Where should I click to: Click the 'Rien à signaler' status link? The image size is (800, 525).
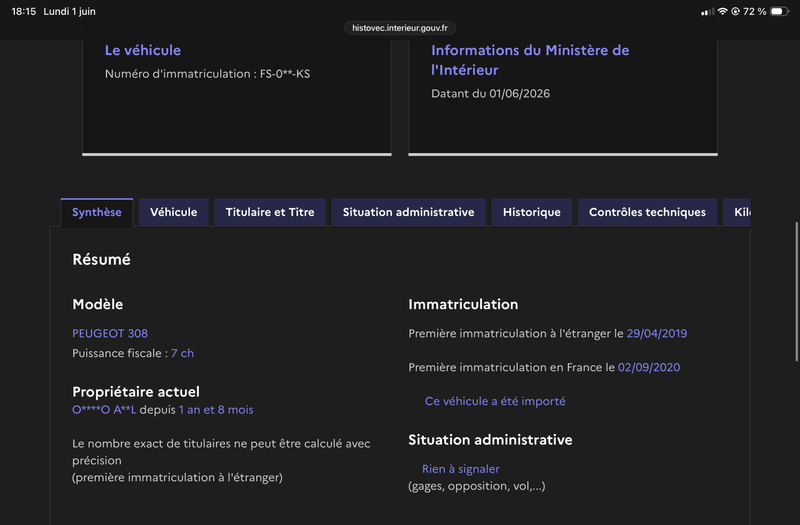(x=461, y=469)
